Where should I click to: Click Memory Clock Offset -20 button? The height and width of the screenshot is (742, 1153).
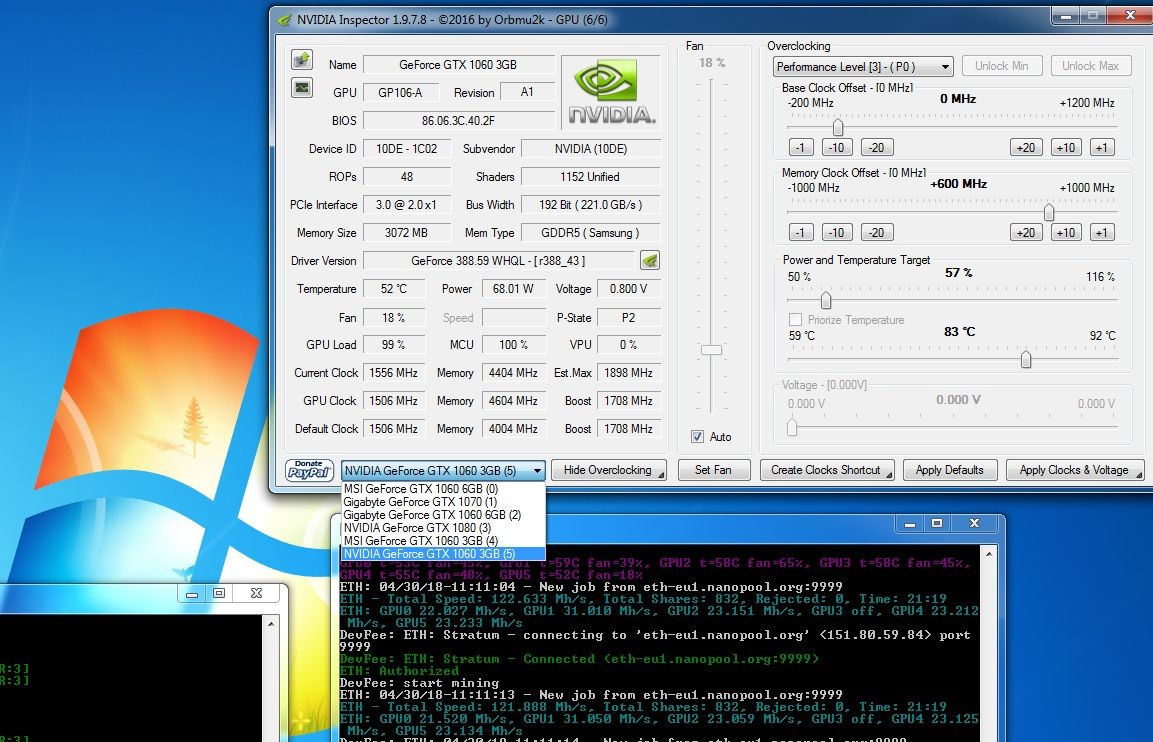(x=877, y=232)
